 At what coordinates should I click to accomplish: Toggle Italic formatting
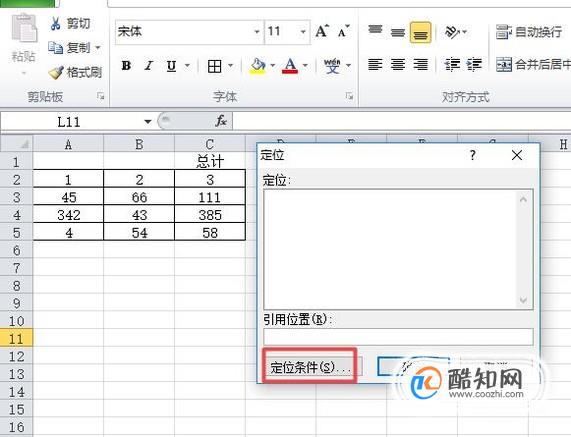(x=149, y=66)
